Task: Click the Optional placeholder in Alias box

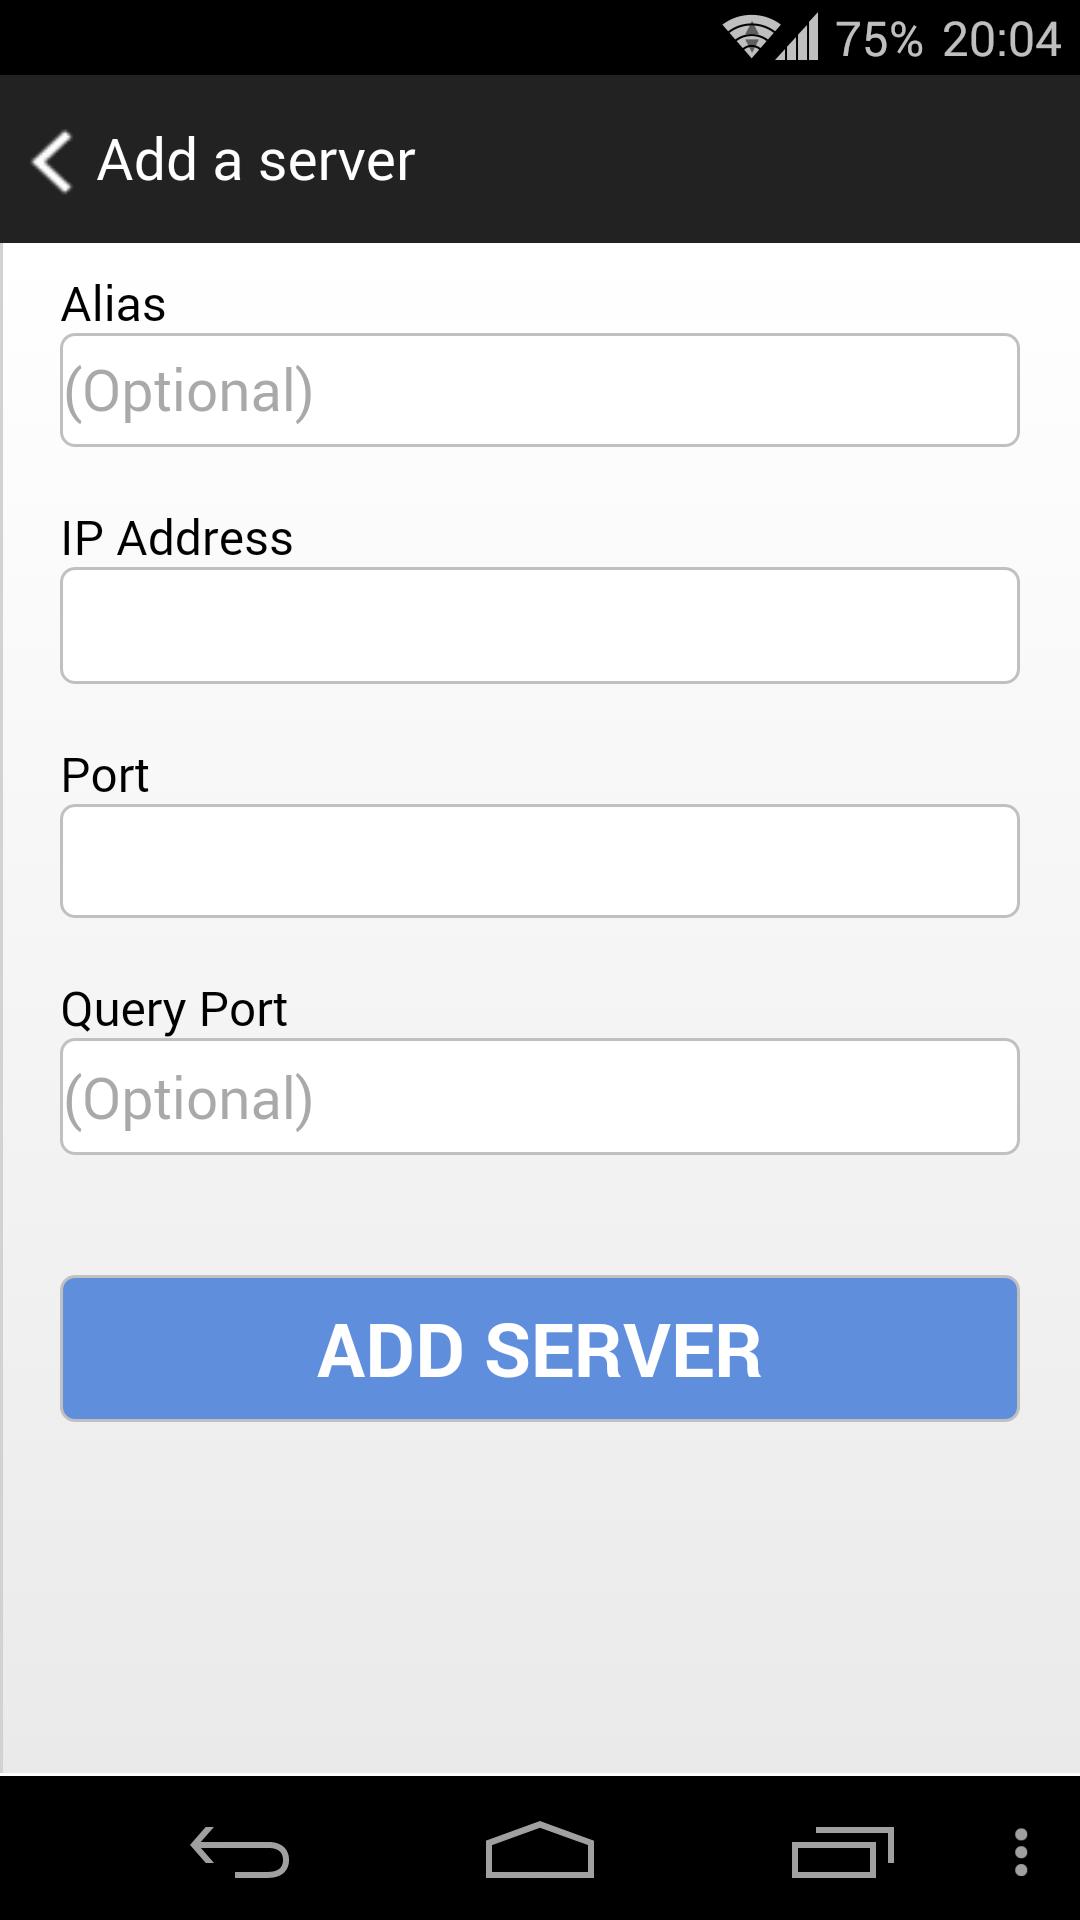Action: 190,389
